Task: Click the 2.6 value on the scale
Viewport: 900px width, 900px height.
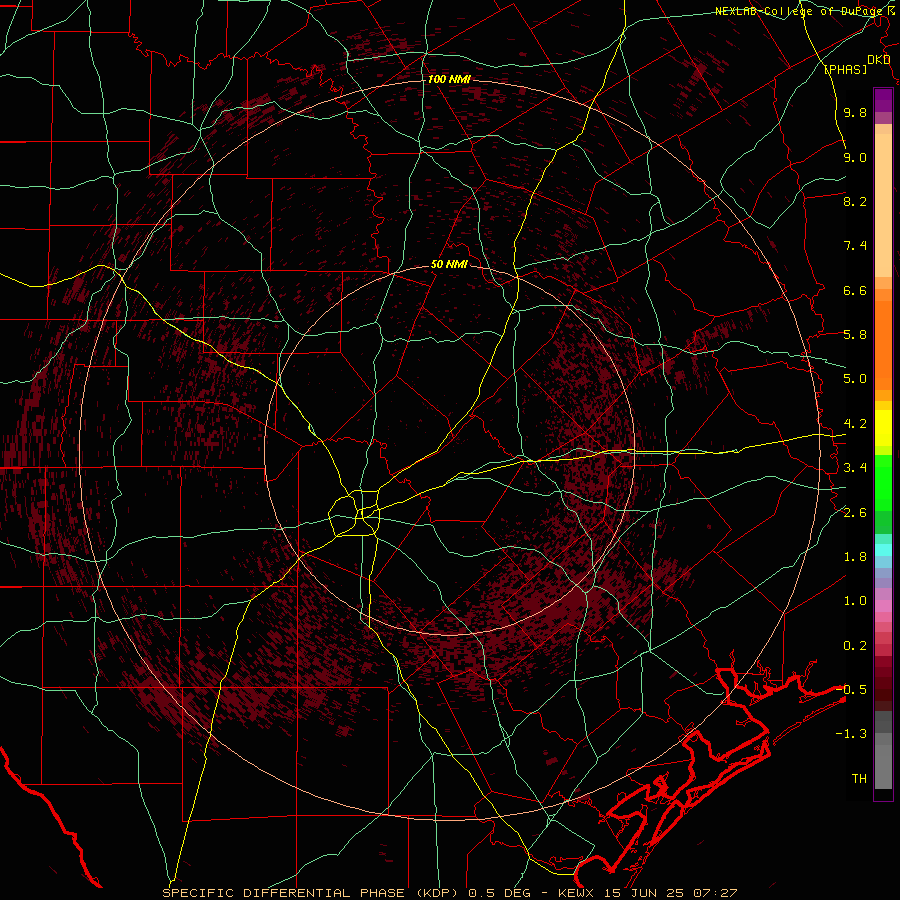Action: click(x=855, y=513)
